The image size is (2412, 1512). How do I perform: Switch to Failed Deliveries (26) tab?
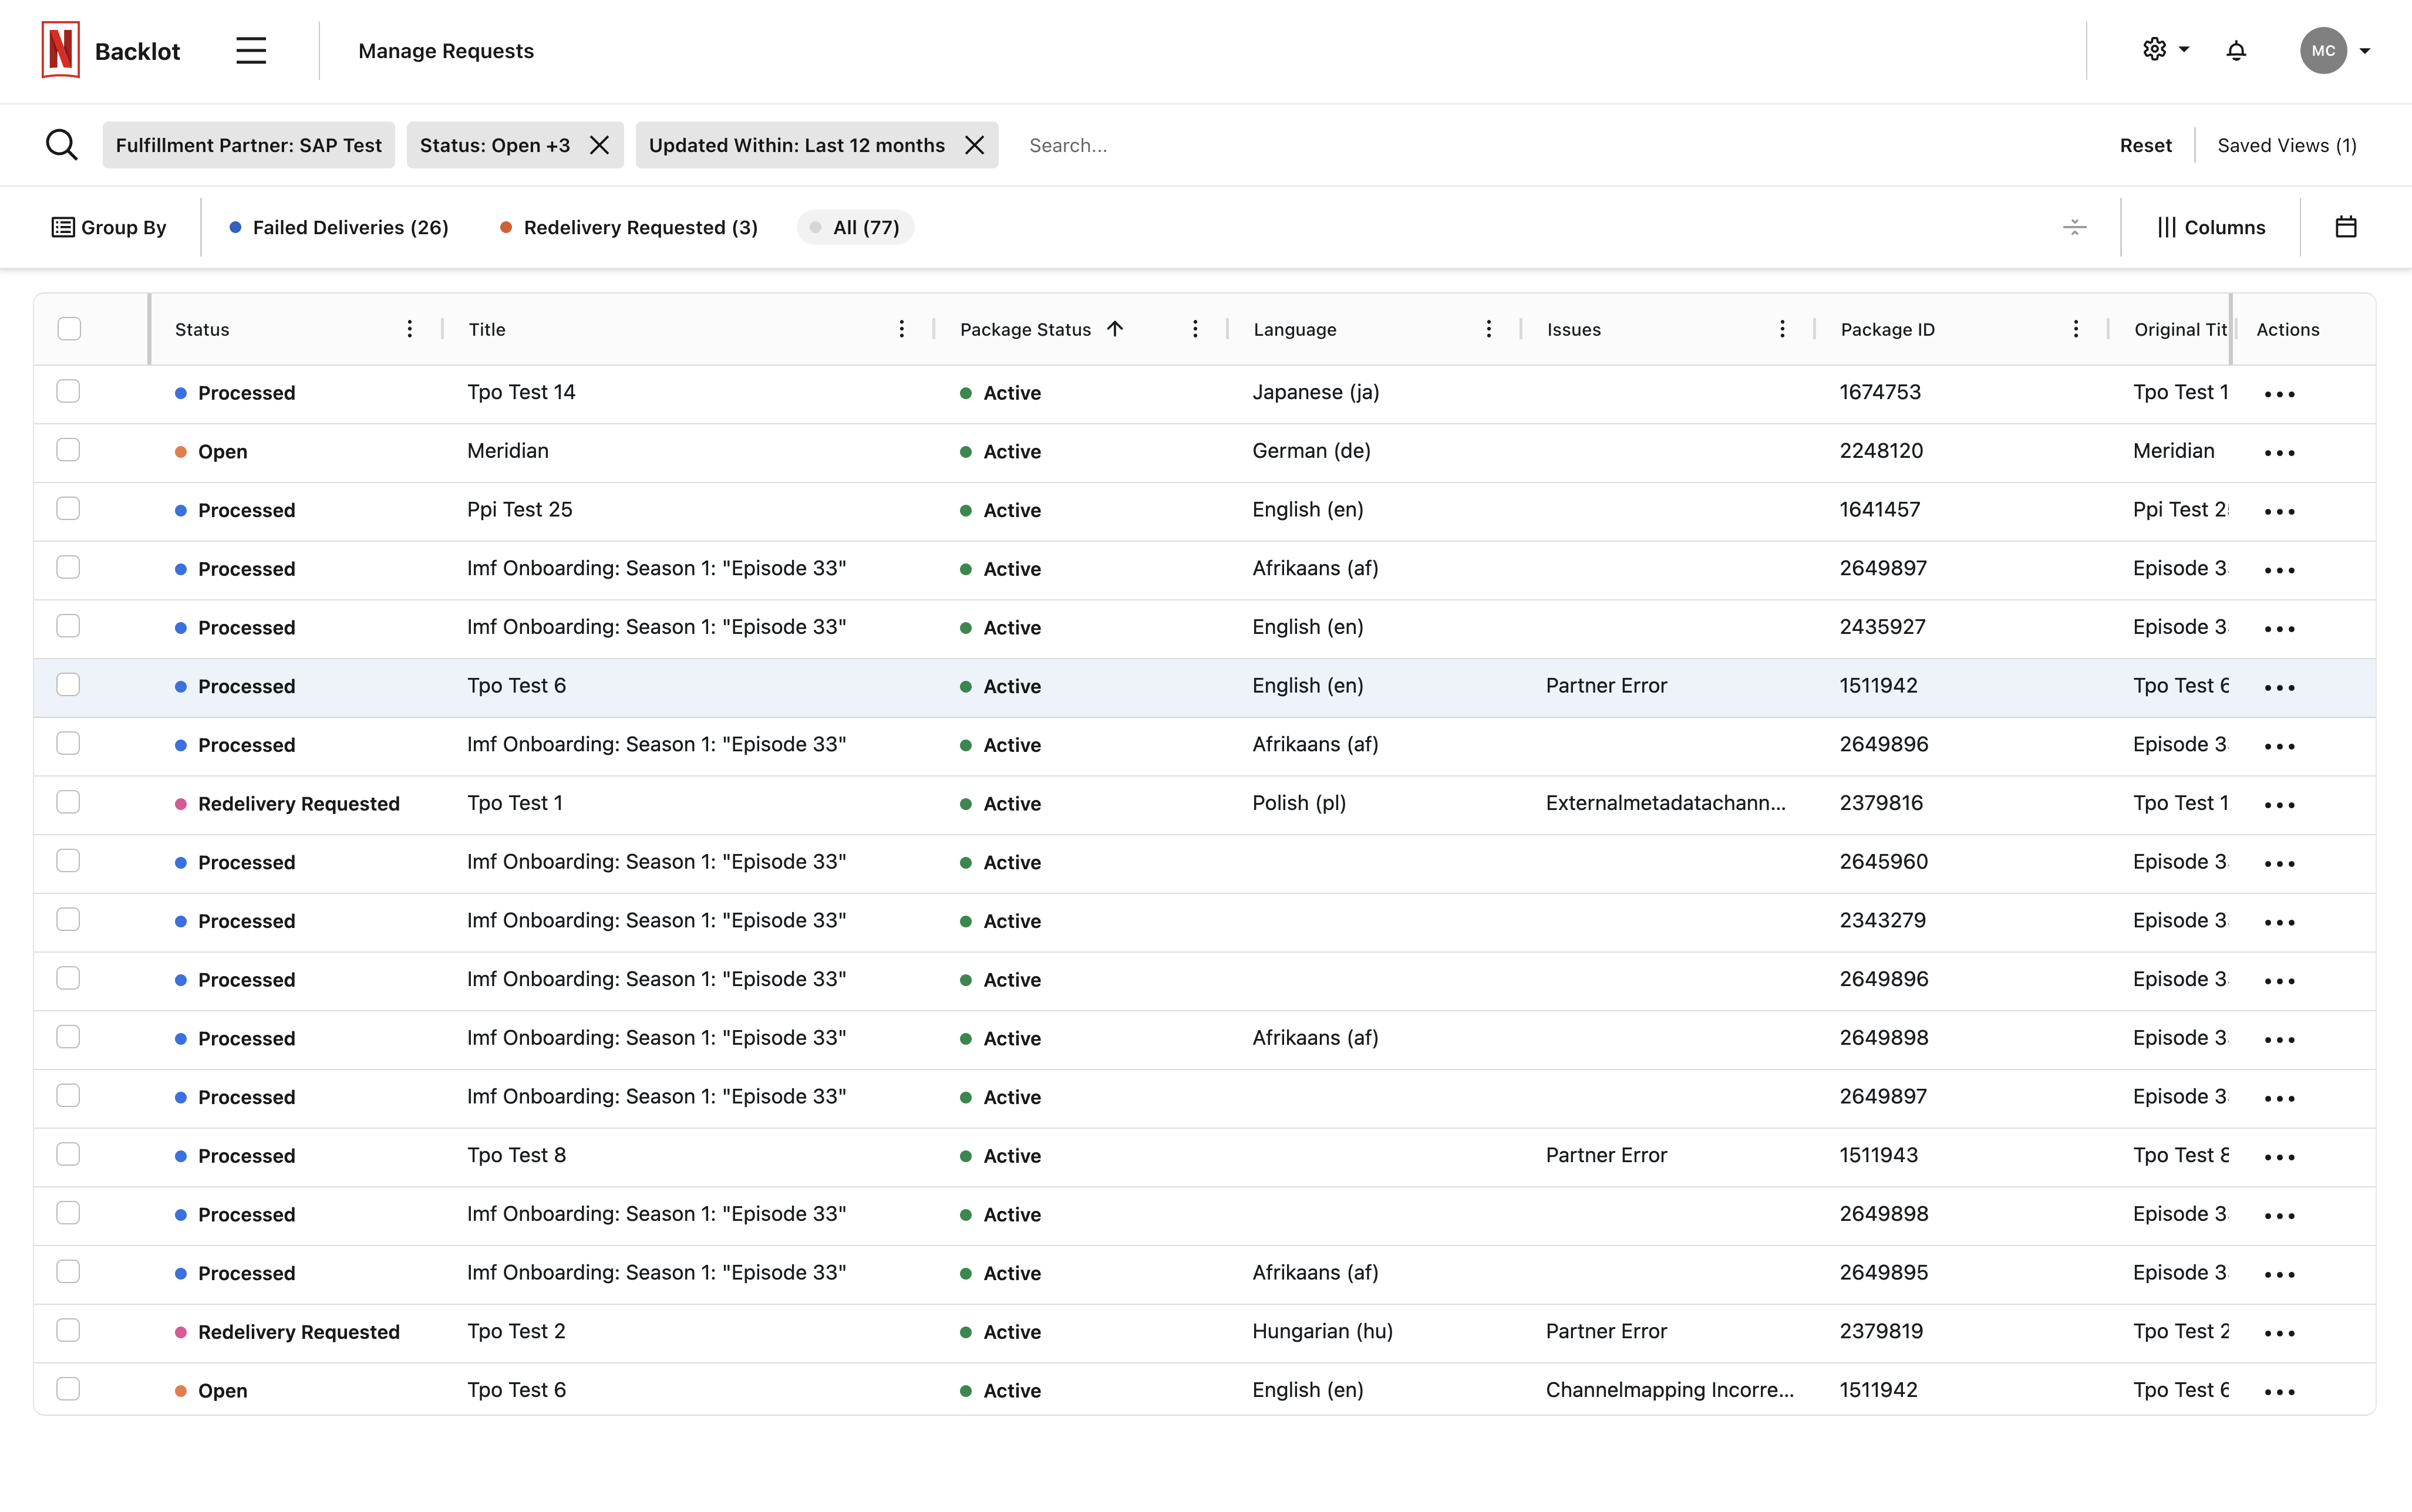(339, 227)
